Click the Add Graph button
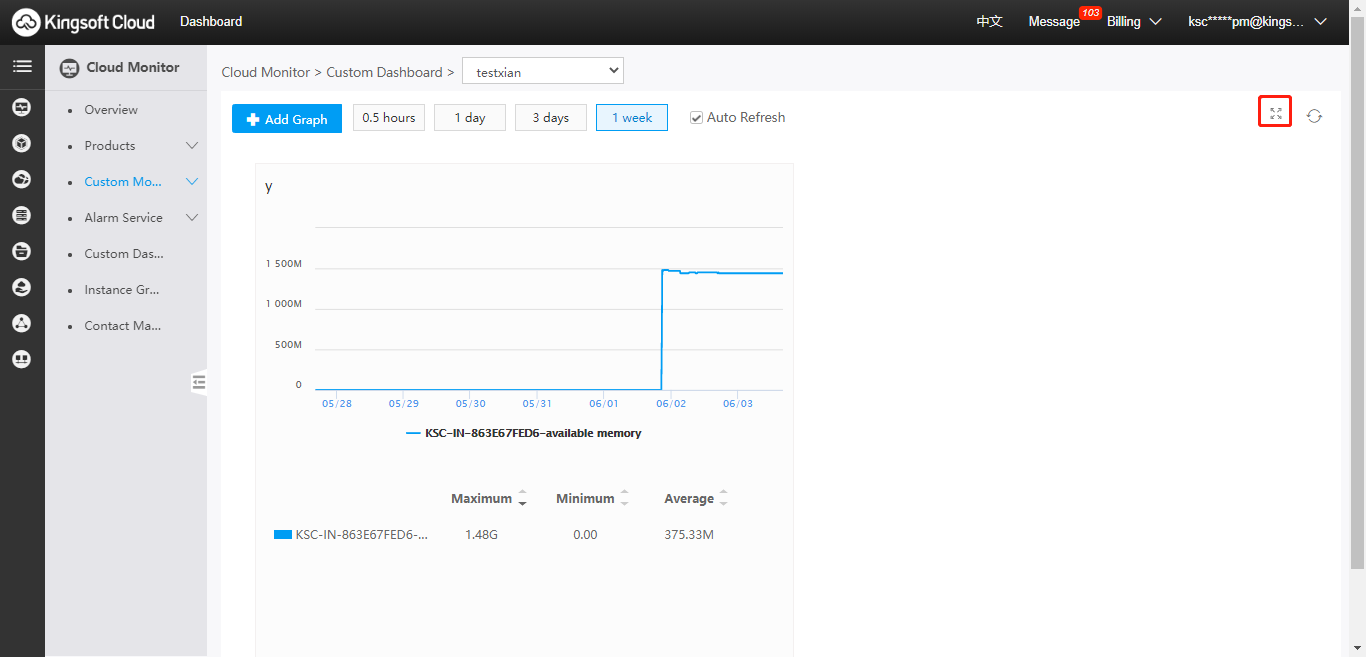The image size is (1366, 657). pos(287,119)
